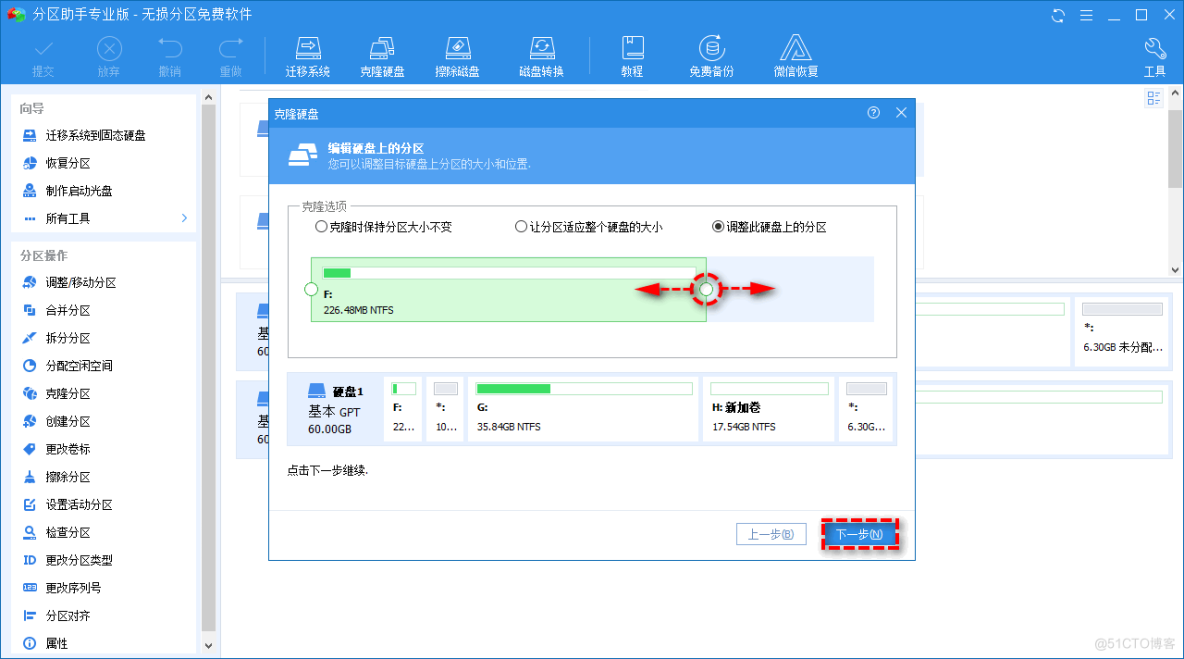This screenshot has width=1184, height=659.
Task: Choose 让分区适应整个硬盘的大小 radio option
Action: tap(521, 226)
